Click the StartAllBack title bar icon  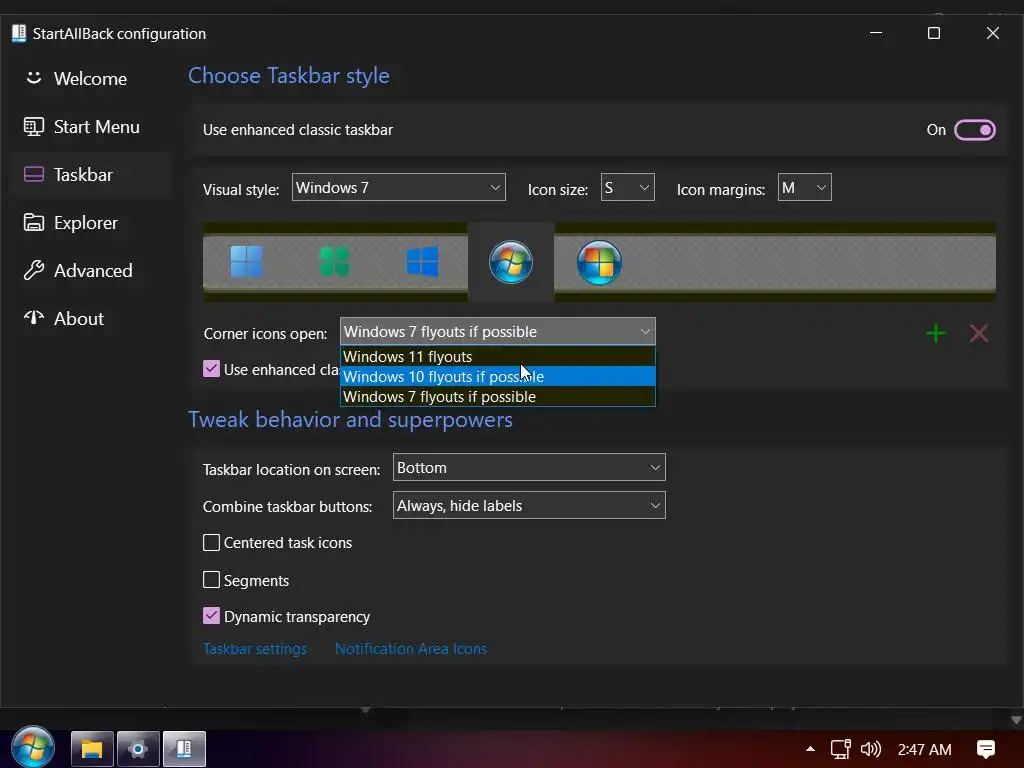[18, 33]
